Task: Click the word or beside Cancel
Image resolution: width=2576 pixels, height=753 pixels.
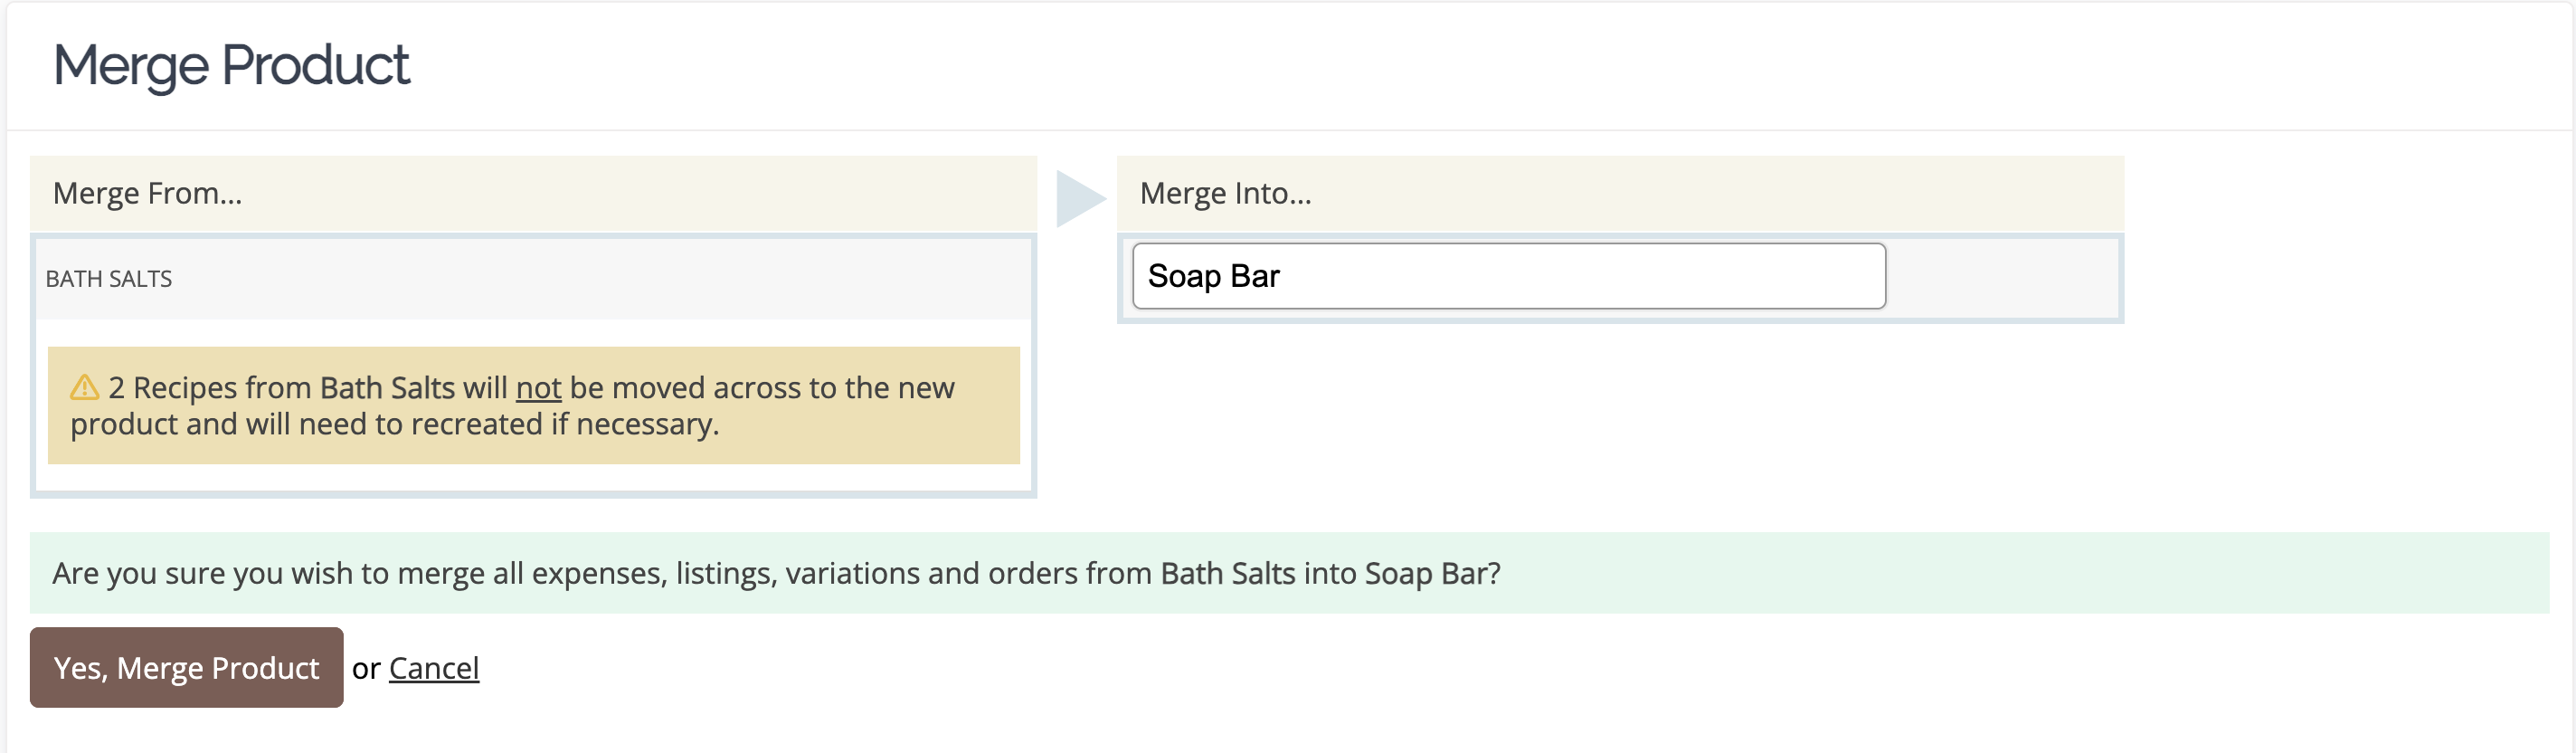Action: point(366,668)
